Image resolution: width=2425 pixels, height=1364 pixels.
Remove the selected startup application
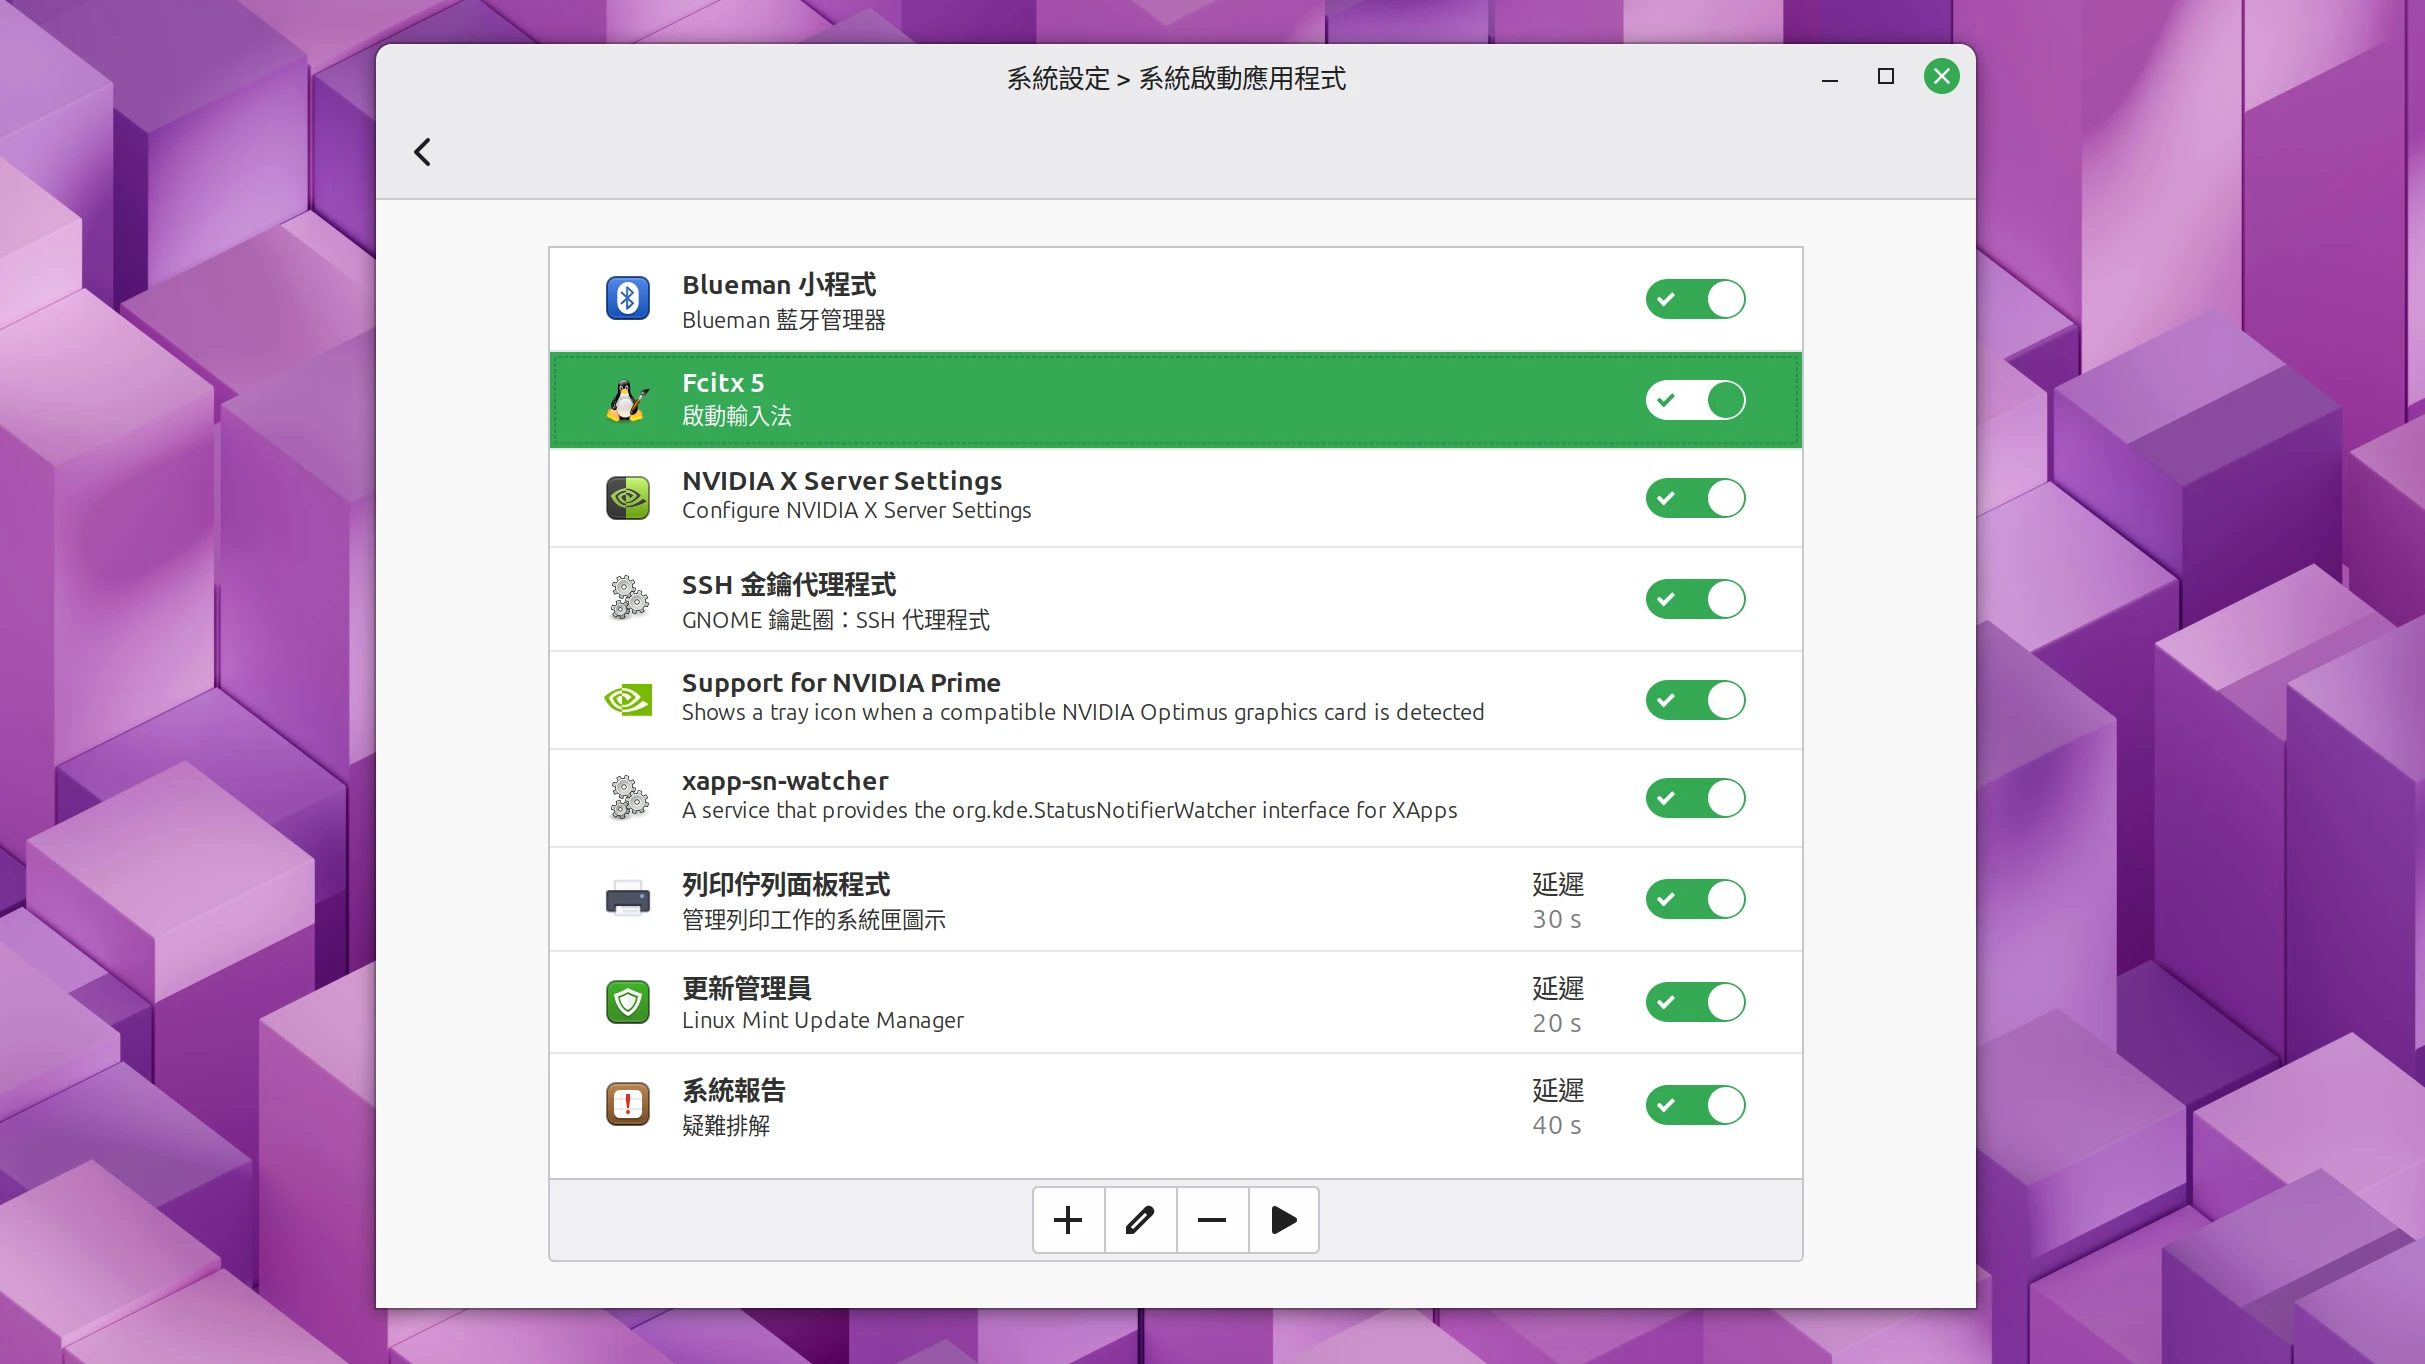tap(1211, 1220)
